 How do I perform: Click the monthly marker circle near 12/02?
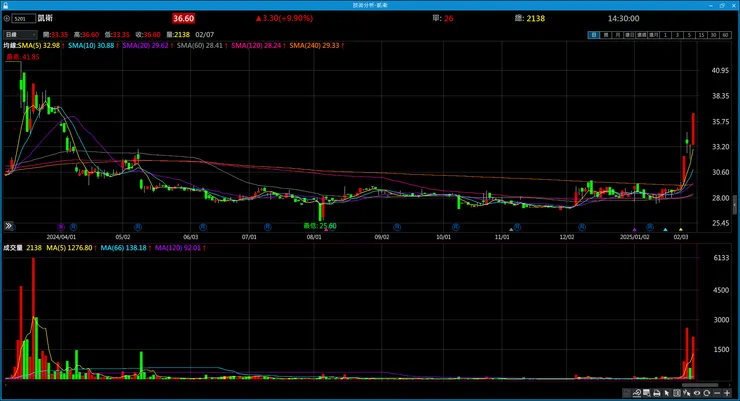click(x=582, y=227)
